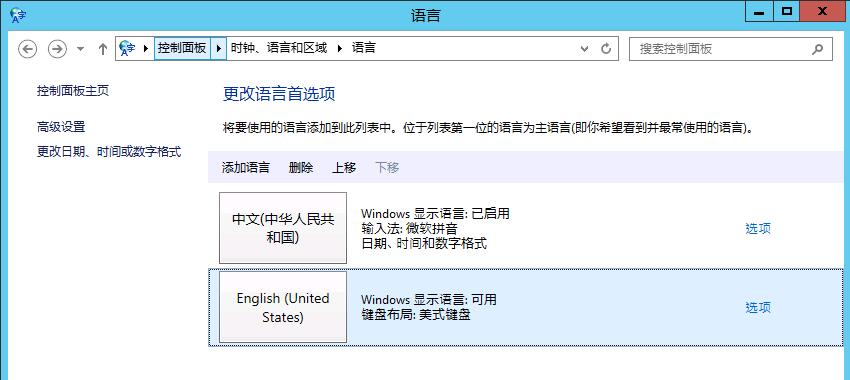
Task: Click 添加语言 in the toolbar
Action: pyautogui.click(x=246, y=168)
